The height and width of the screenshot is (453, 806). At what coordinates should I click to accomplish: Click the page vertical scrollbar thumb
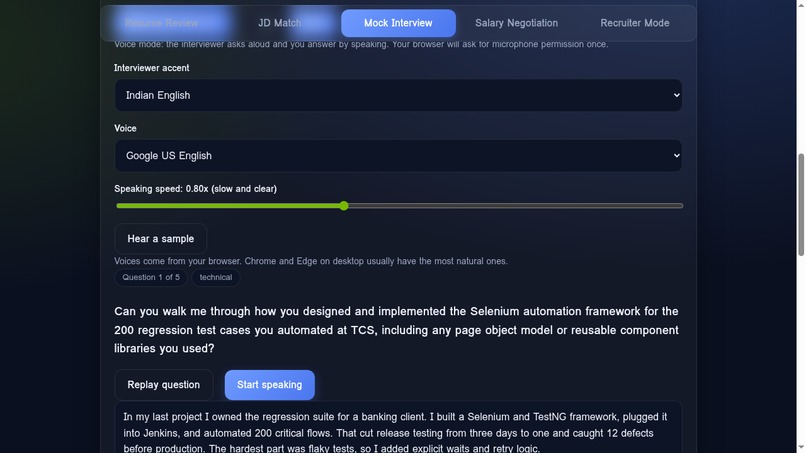click(801, 205)
